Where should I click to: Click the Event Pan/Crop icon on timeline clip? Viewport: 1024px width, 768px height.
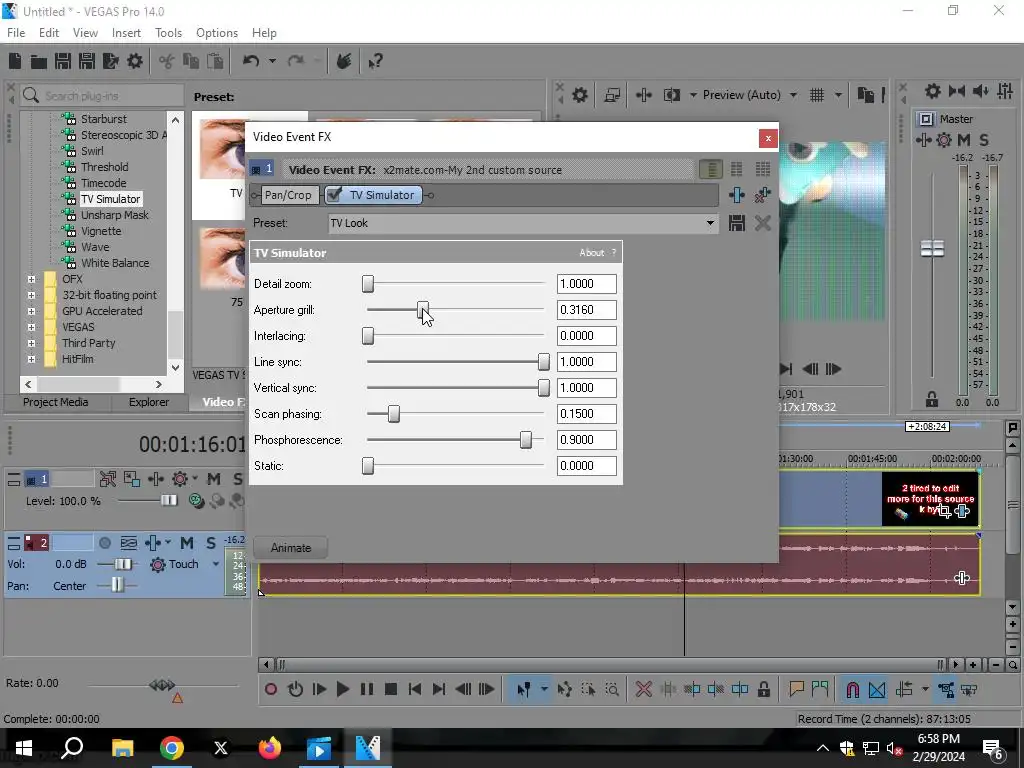(944, 511)
